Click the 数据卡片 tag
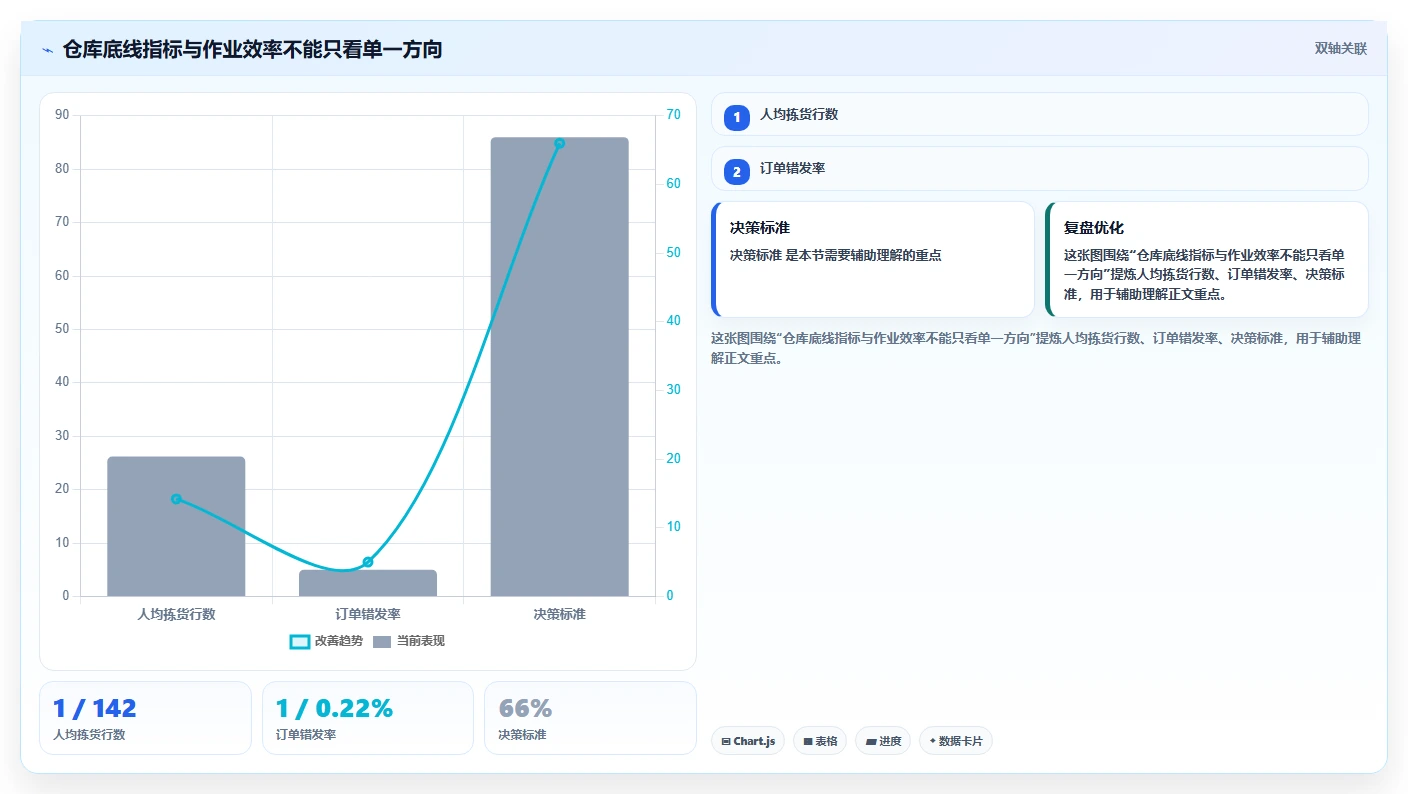Image resolution: width=1408 pixels, height=794 pixels. point(956,741)
